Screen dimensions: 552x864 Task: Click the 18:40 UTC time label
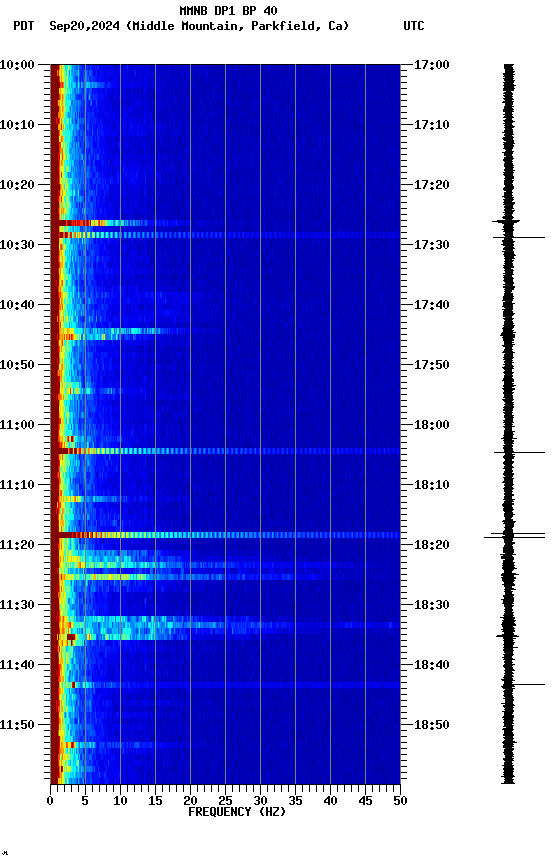431,665
